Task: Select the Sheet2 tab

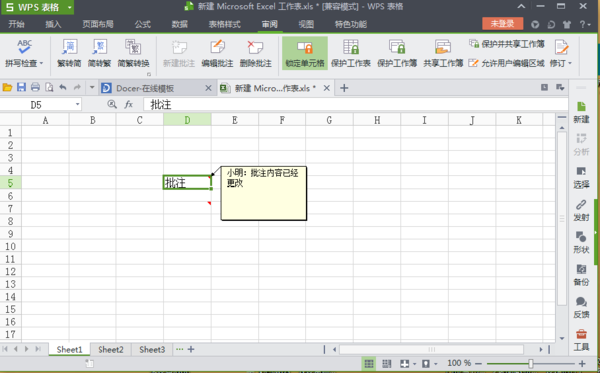Action: [x=111, y=350]
